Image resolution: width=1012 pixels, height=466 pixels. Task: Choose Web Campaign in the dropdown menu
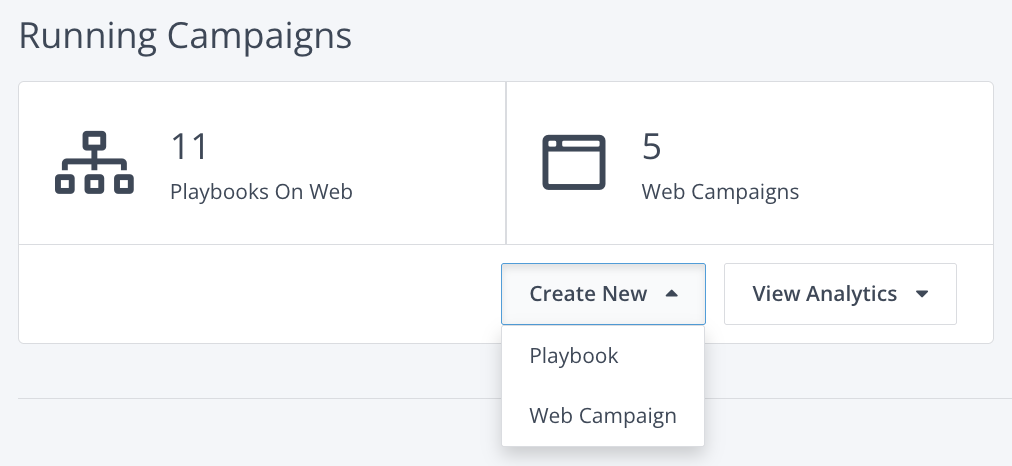click(603, 416)
